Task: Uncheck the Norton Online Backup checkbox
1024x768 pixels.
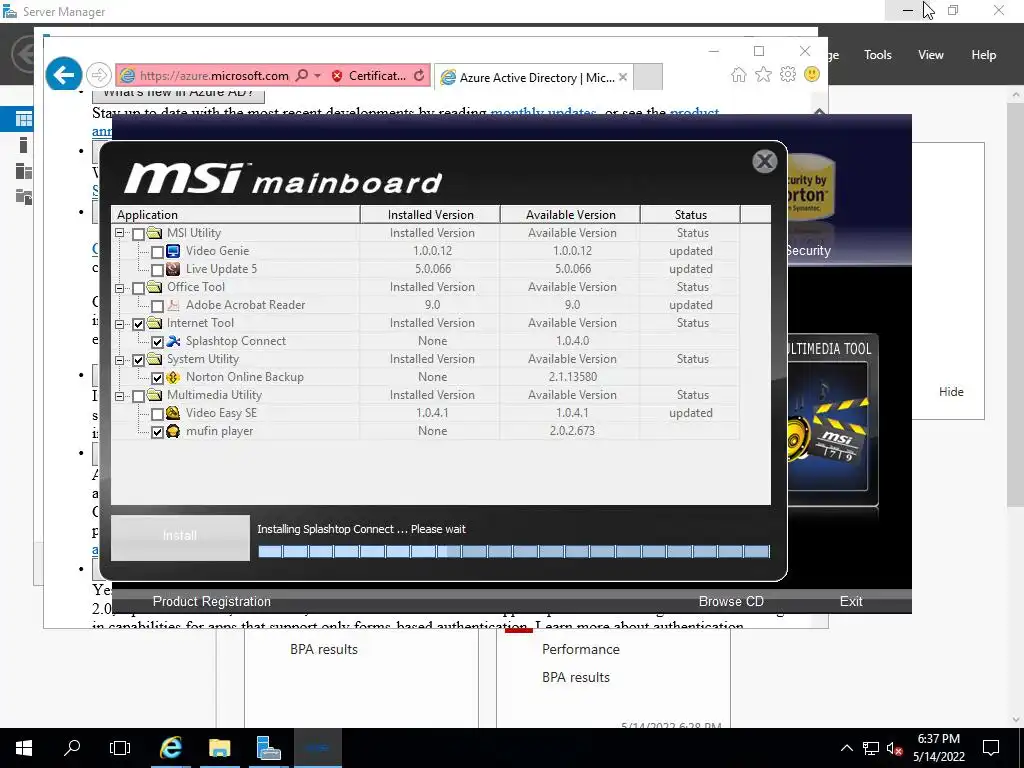Action: pyautogui.click(x=157, y=378)
